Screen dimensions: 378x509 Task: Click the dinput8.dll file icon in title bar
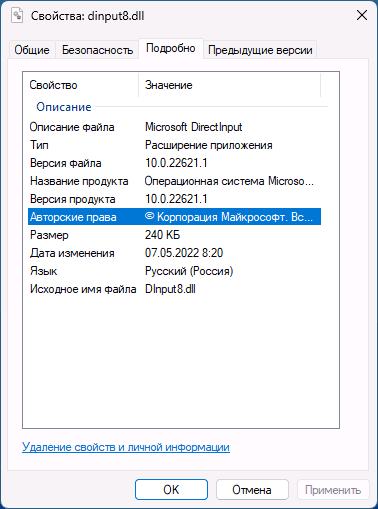17,15
